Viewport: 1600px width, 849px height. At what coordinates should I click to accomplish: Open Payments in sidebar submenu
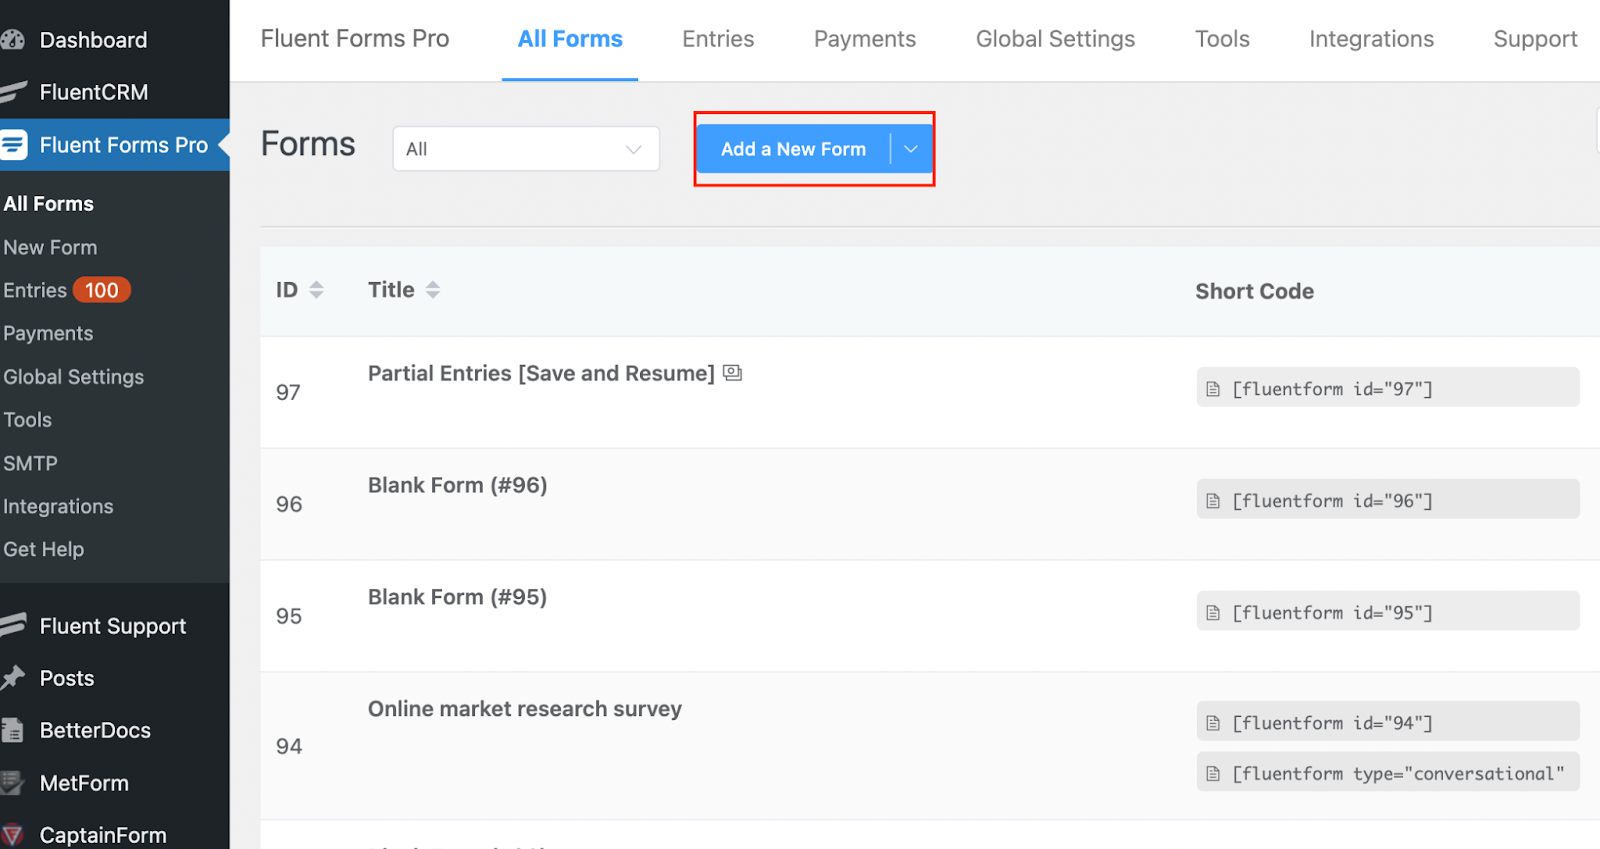click(x=48, y=333)
